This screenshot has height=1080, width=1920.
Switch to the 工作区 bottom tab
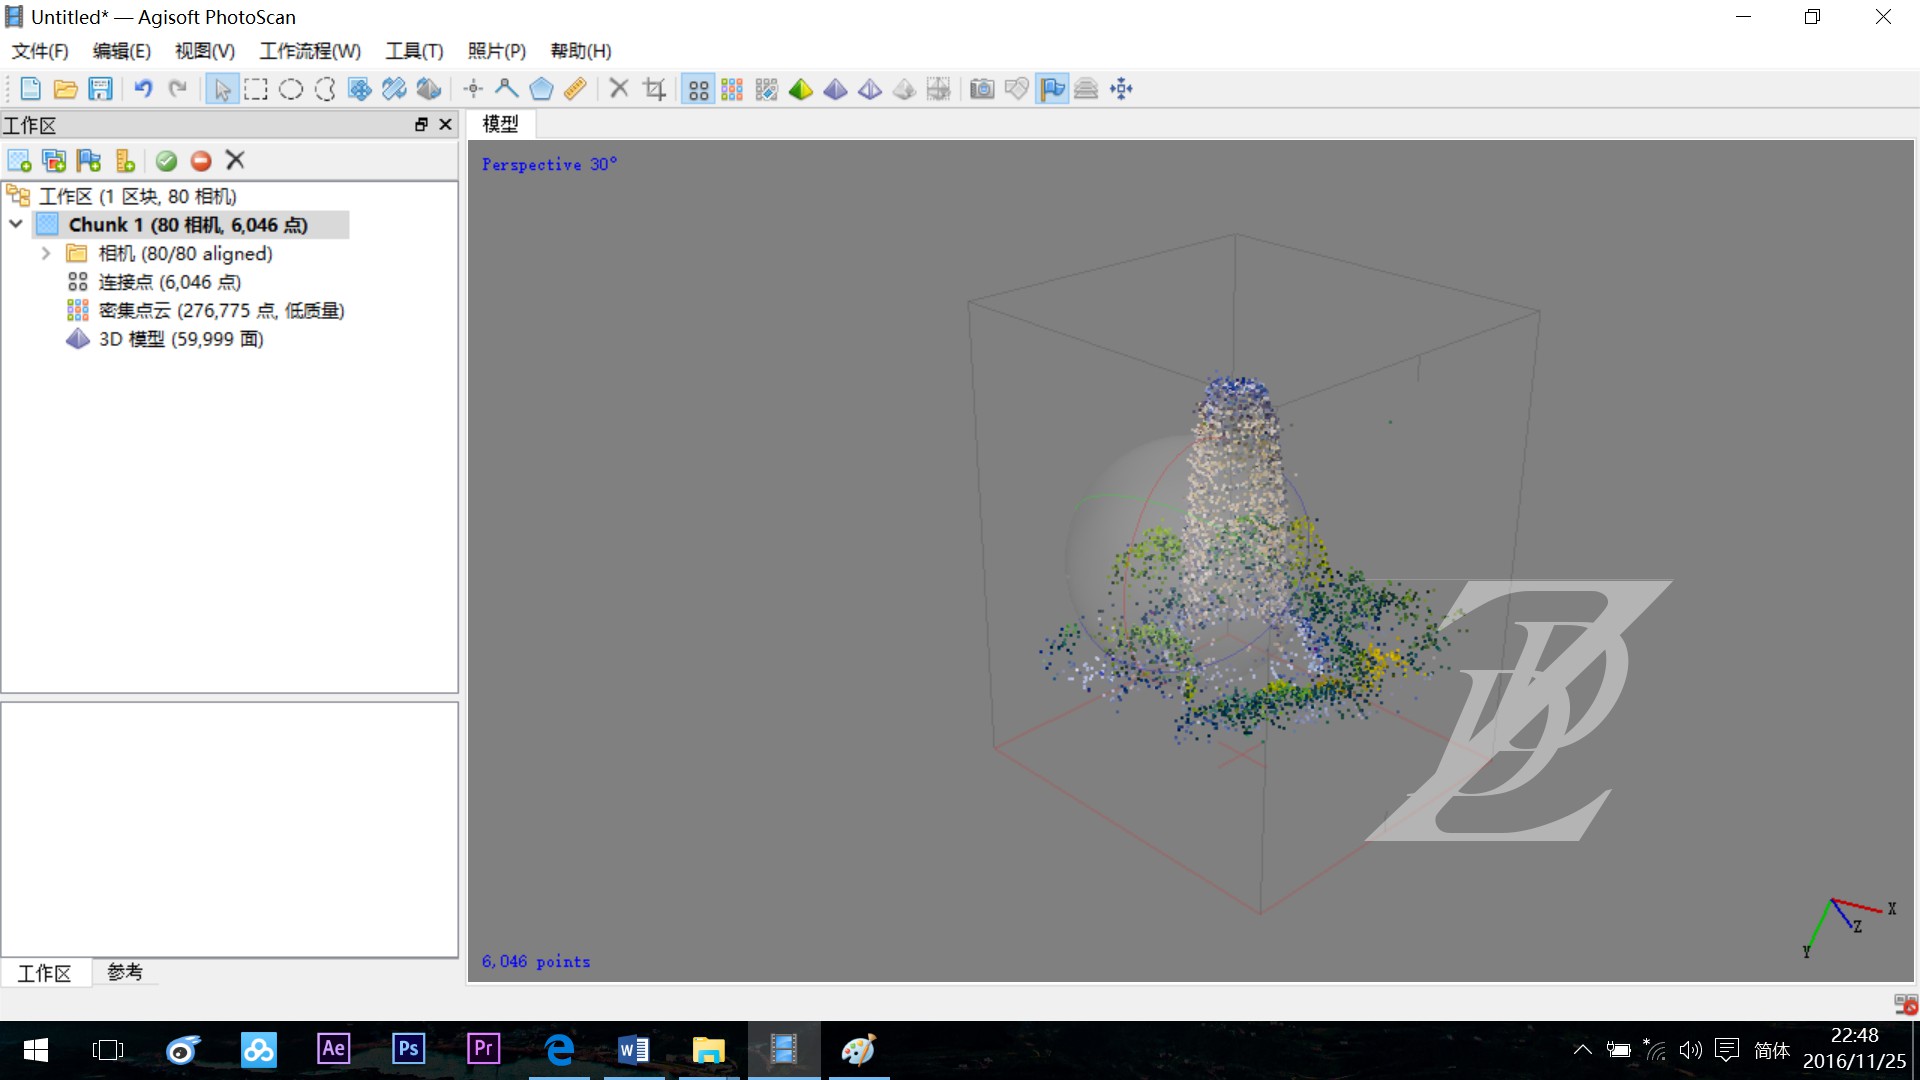pos(45,973)
